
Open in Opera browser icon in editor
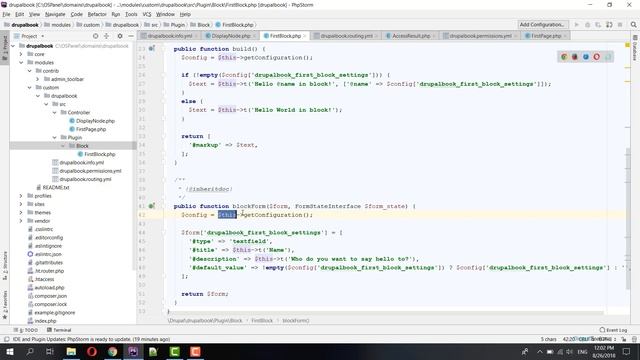click(x=597, y=57)
